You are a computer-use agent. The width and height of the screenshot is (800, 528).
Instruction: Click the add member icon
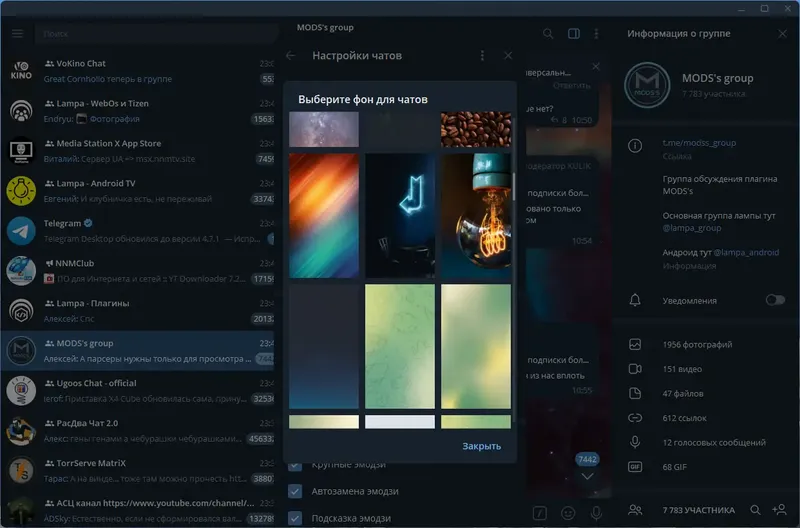(x=779, y=509)
